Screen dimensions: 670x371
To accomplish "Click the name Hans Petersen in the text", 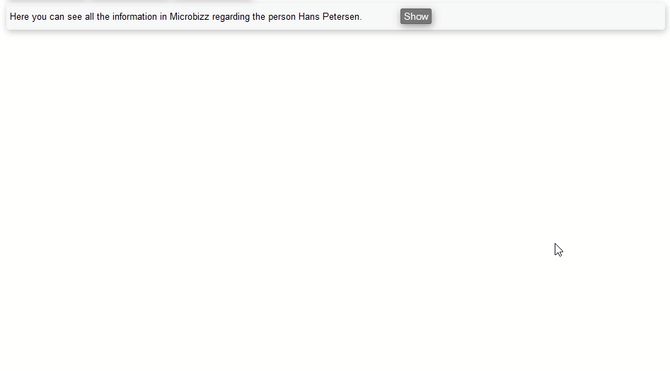I will 329,17.
